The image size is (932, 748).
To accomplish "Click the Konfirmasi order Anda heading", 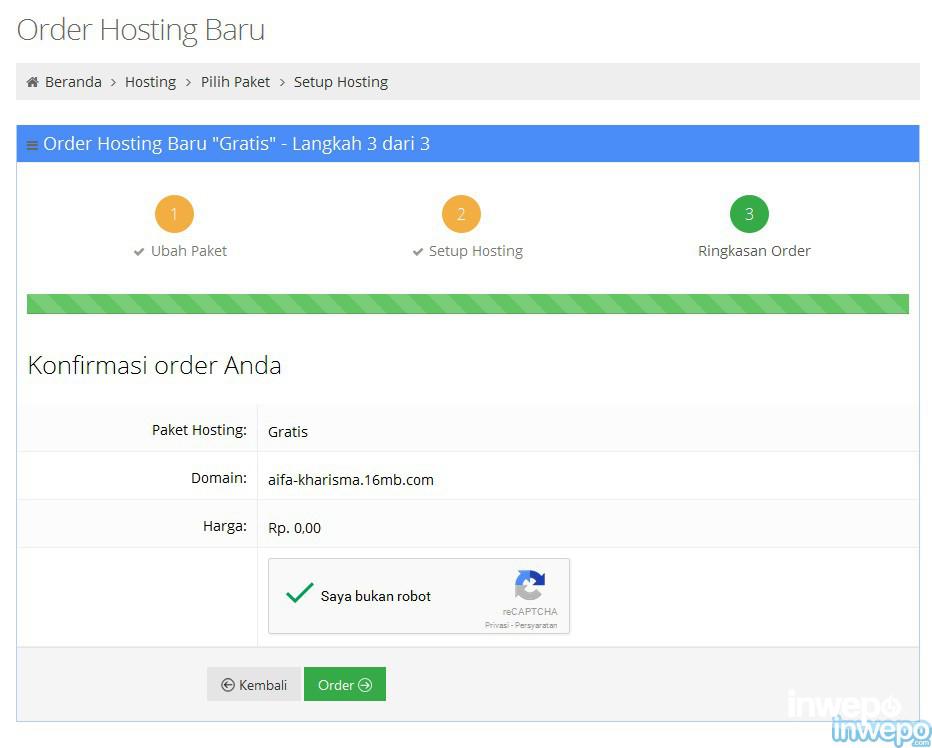I will click(155, 365).
